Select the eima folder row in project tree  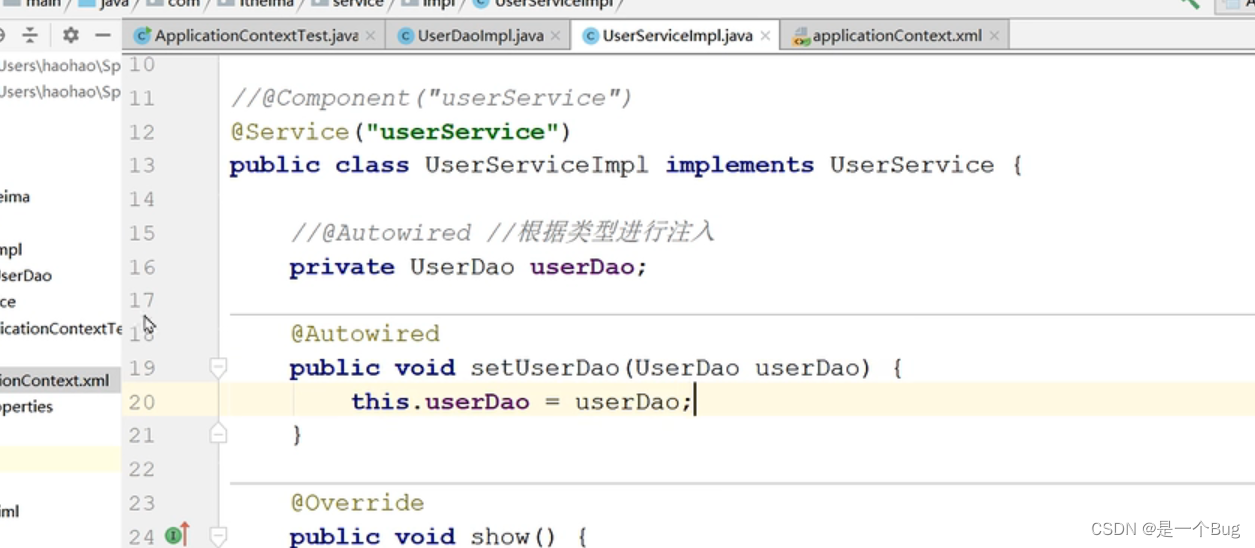pyautogui.click(x=15, y=197)
